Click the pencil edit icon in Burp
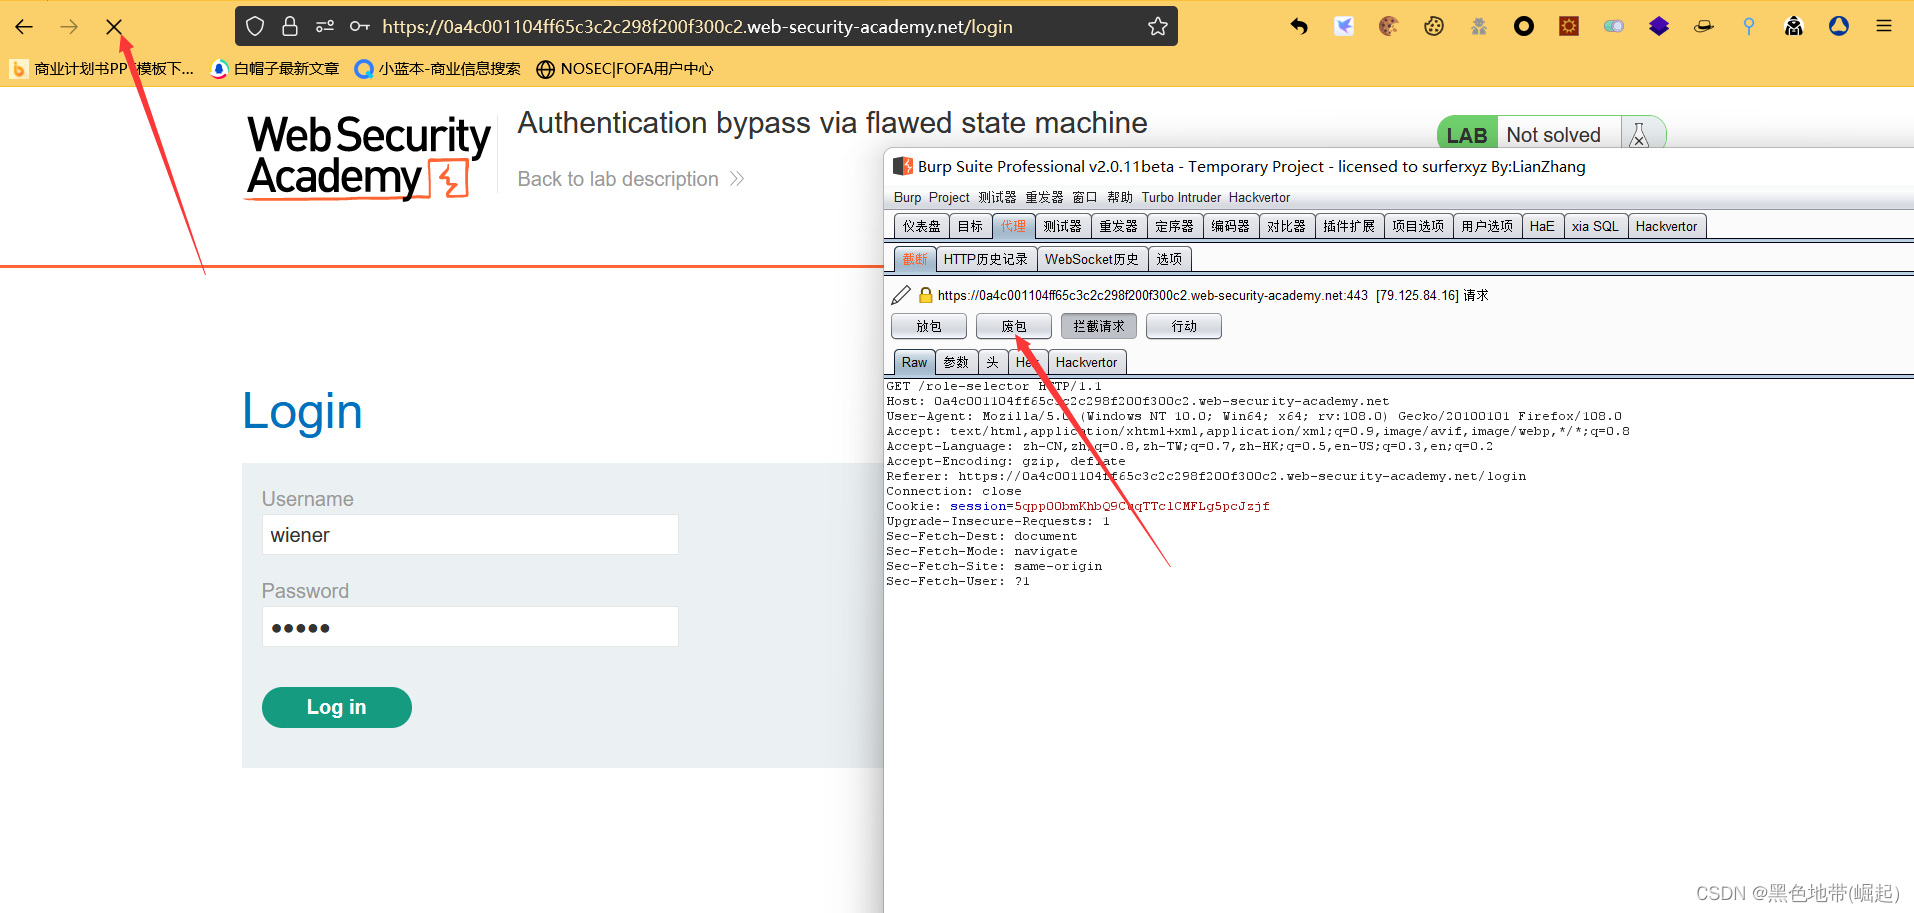Viewport: 1914px width, 913px height. (901, 295)
